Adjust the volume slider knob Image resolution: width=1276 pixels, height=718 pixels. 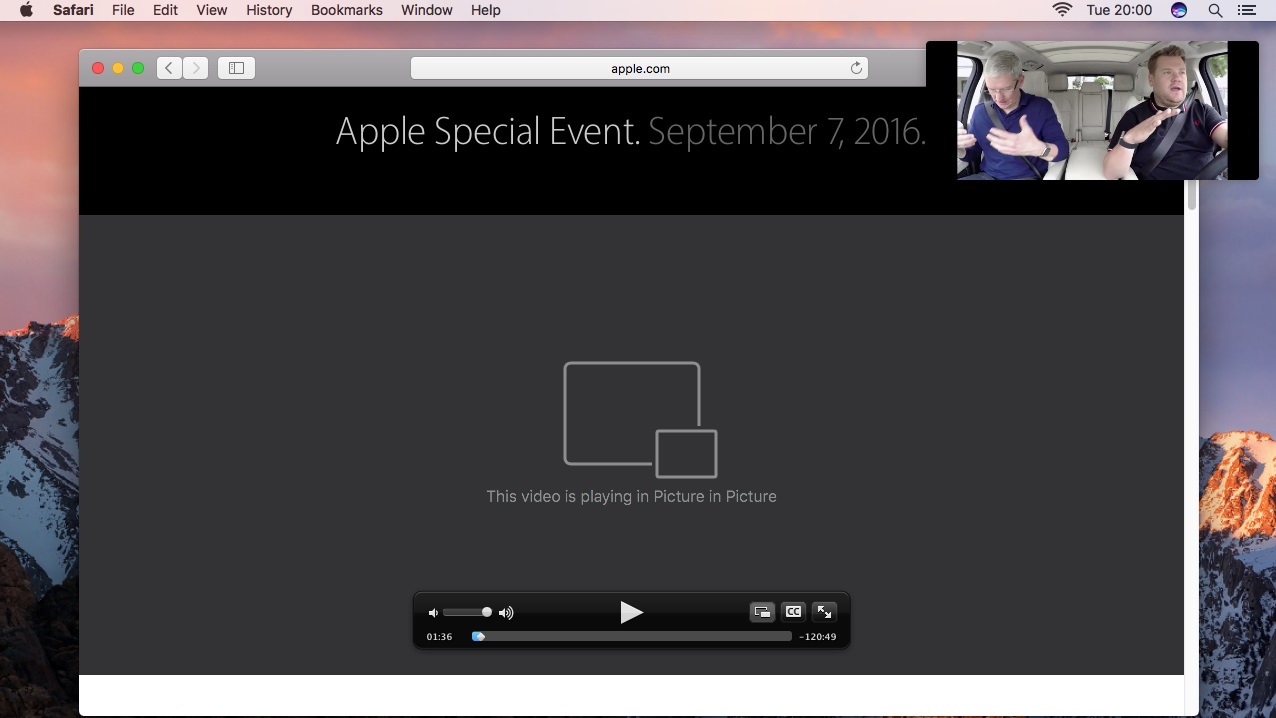click(487, 612)
